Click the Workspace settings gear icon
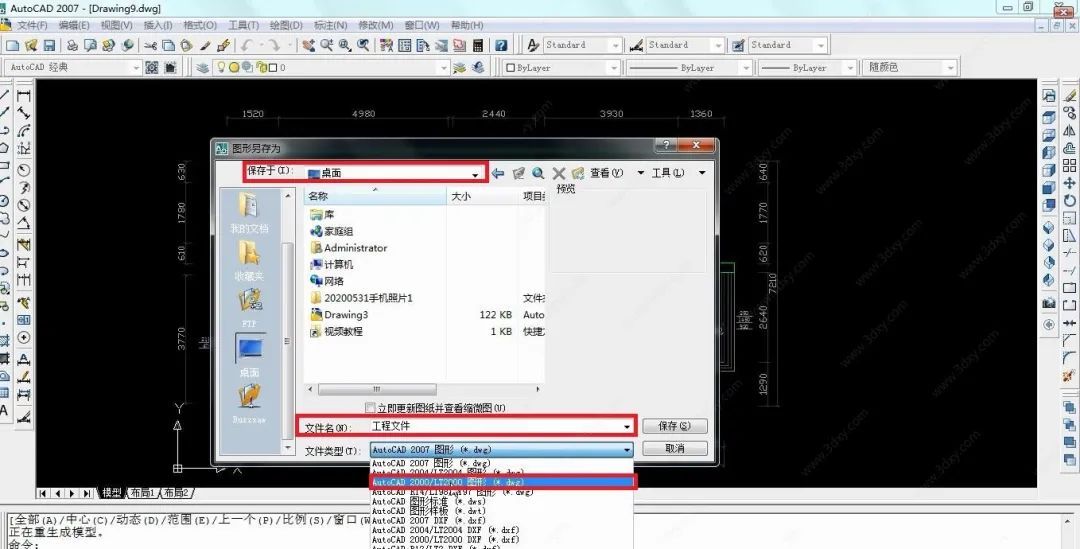 click(x=152, y=68)
